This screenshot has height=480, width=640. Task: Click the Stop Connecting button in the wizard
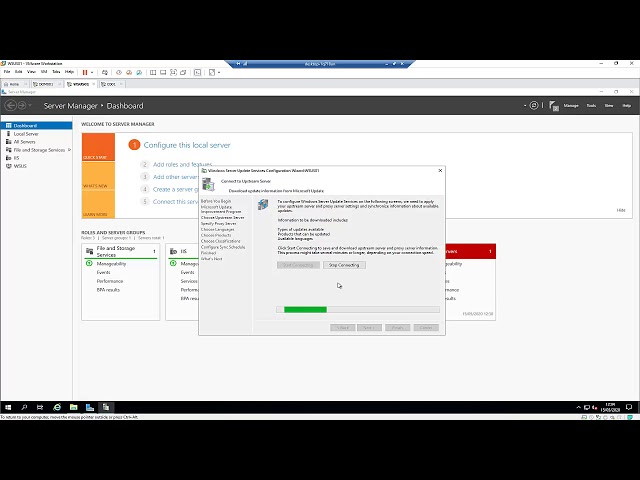tap(344, 265)
